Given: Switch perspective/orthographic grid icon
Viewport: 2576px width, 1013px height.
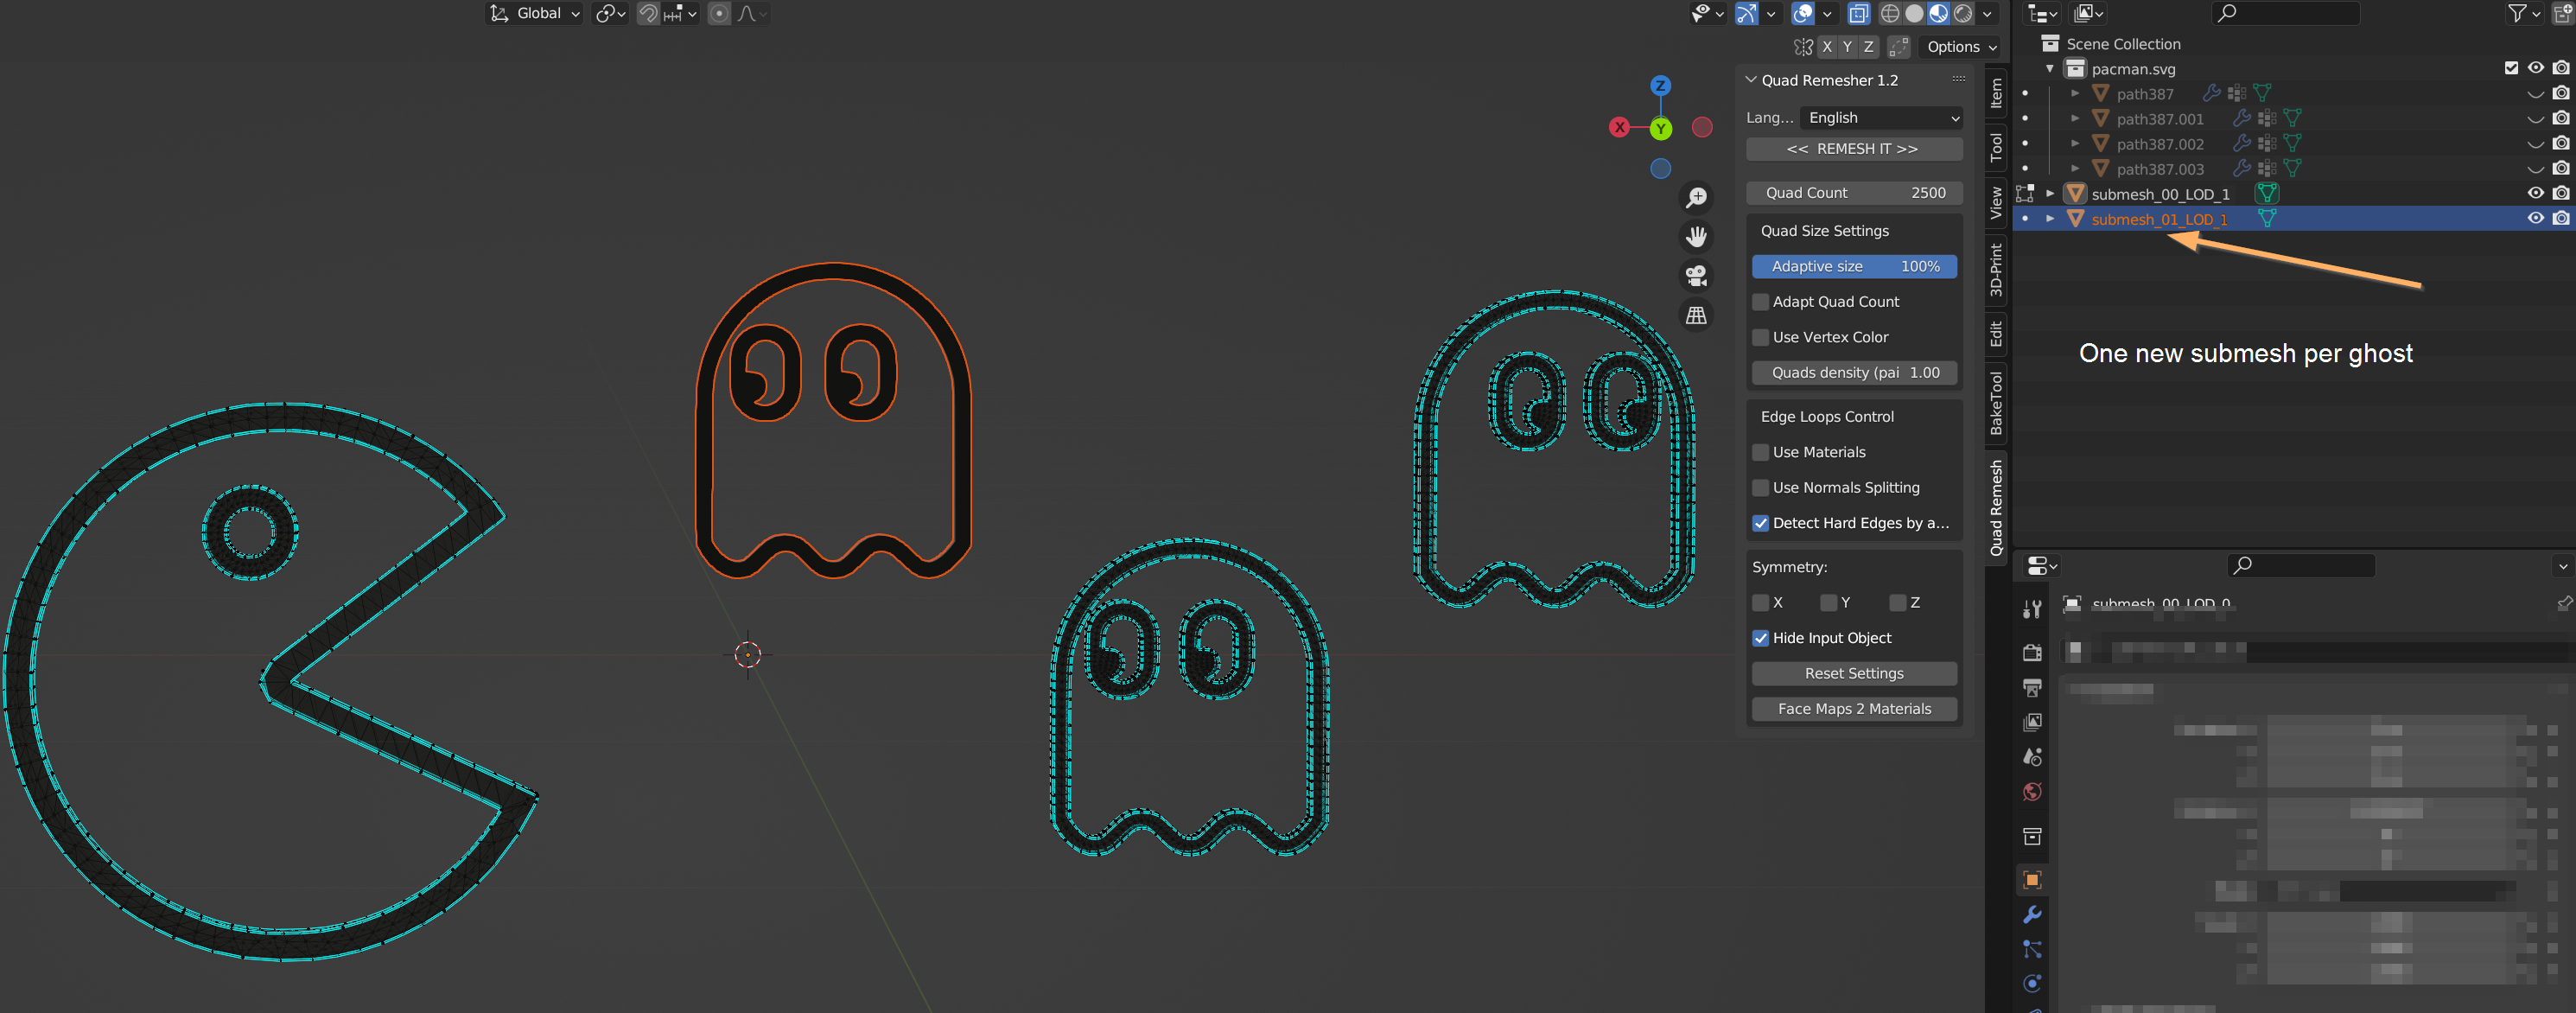Looking at the screenshot, I should click(1696, 315).
